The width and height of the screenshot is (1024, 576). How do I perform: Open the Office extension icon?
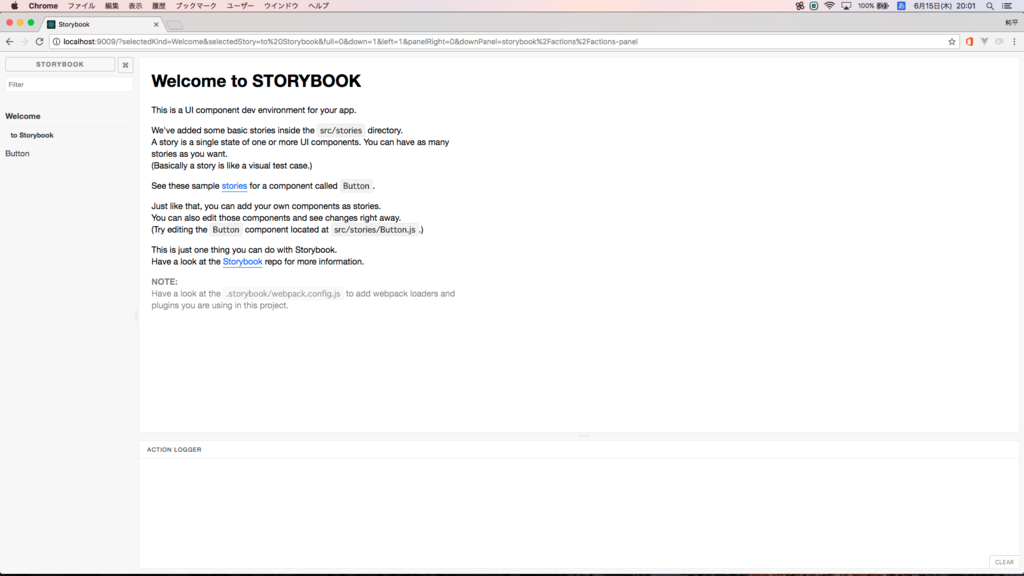coord(969,42)
